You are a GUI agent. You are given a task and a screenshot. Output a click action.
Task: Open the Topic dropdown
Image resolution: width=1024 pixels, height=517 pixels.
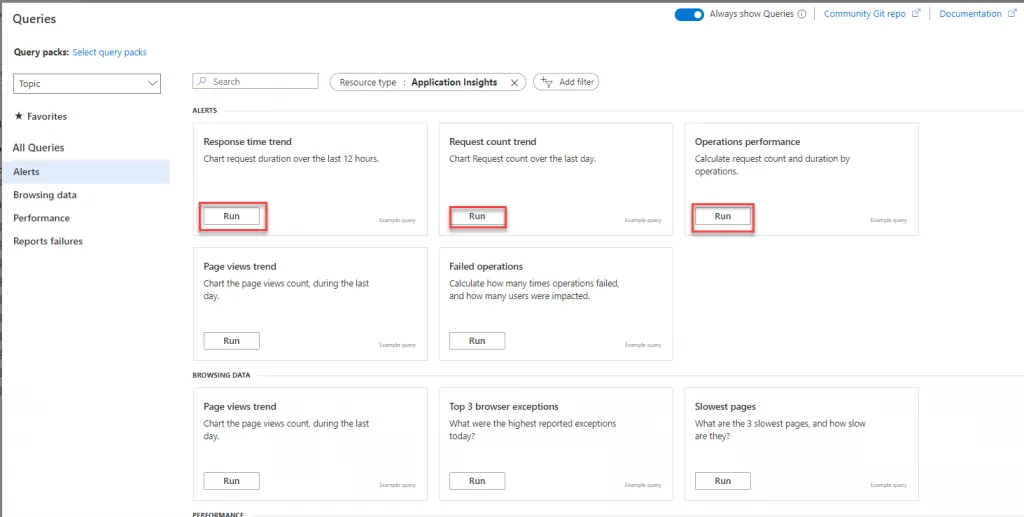(87, 84)
